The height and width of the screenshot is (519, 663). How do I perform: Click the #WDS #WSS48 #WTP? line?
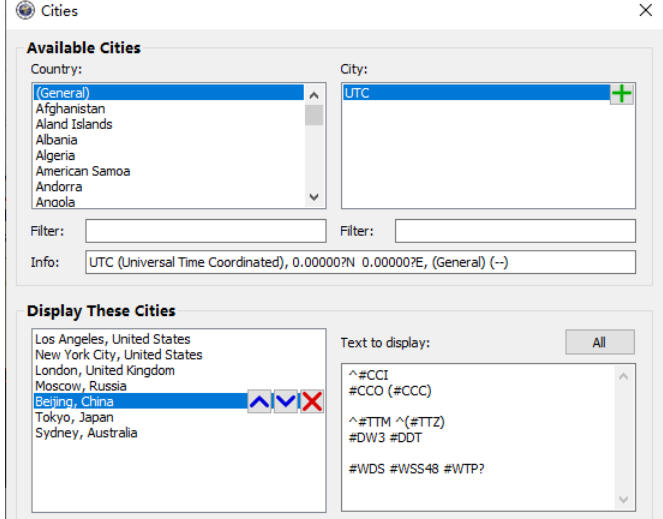click(416, 469)
